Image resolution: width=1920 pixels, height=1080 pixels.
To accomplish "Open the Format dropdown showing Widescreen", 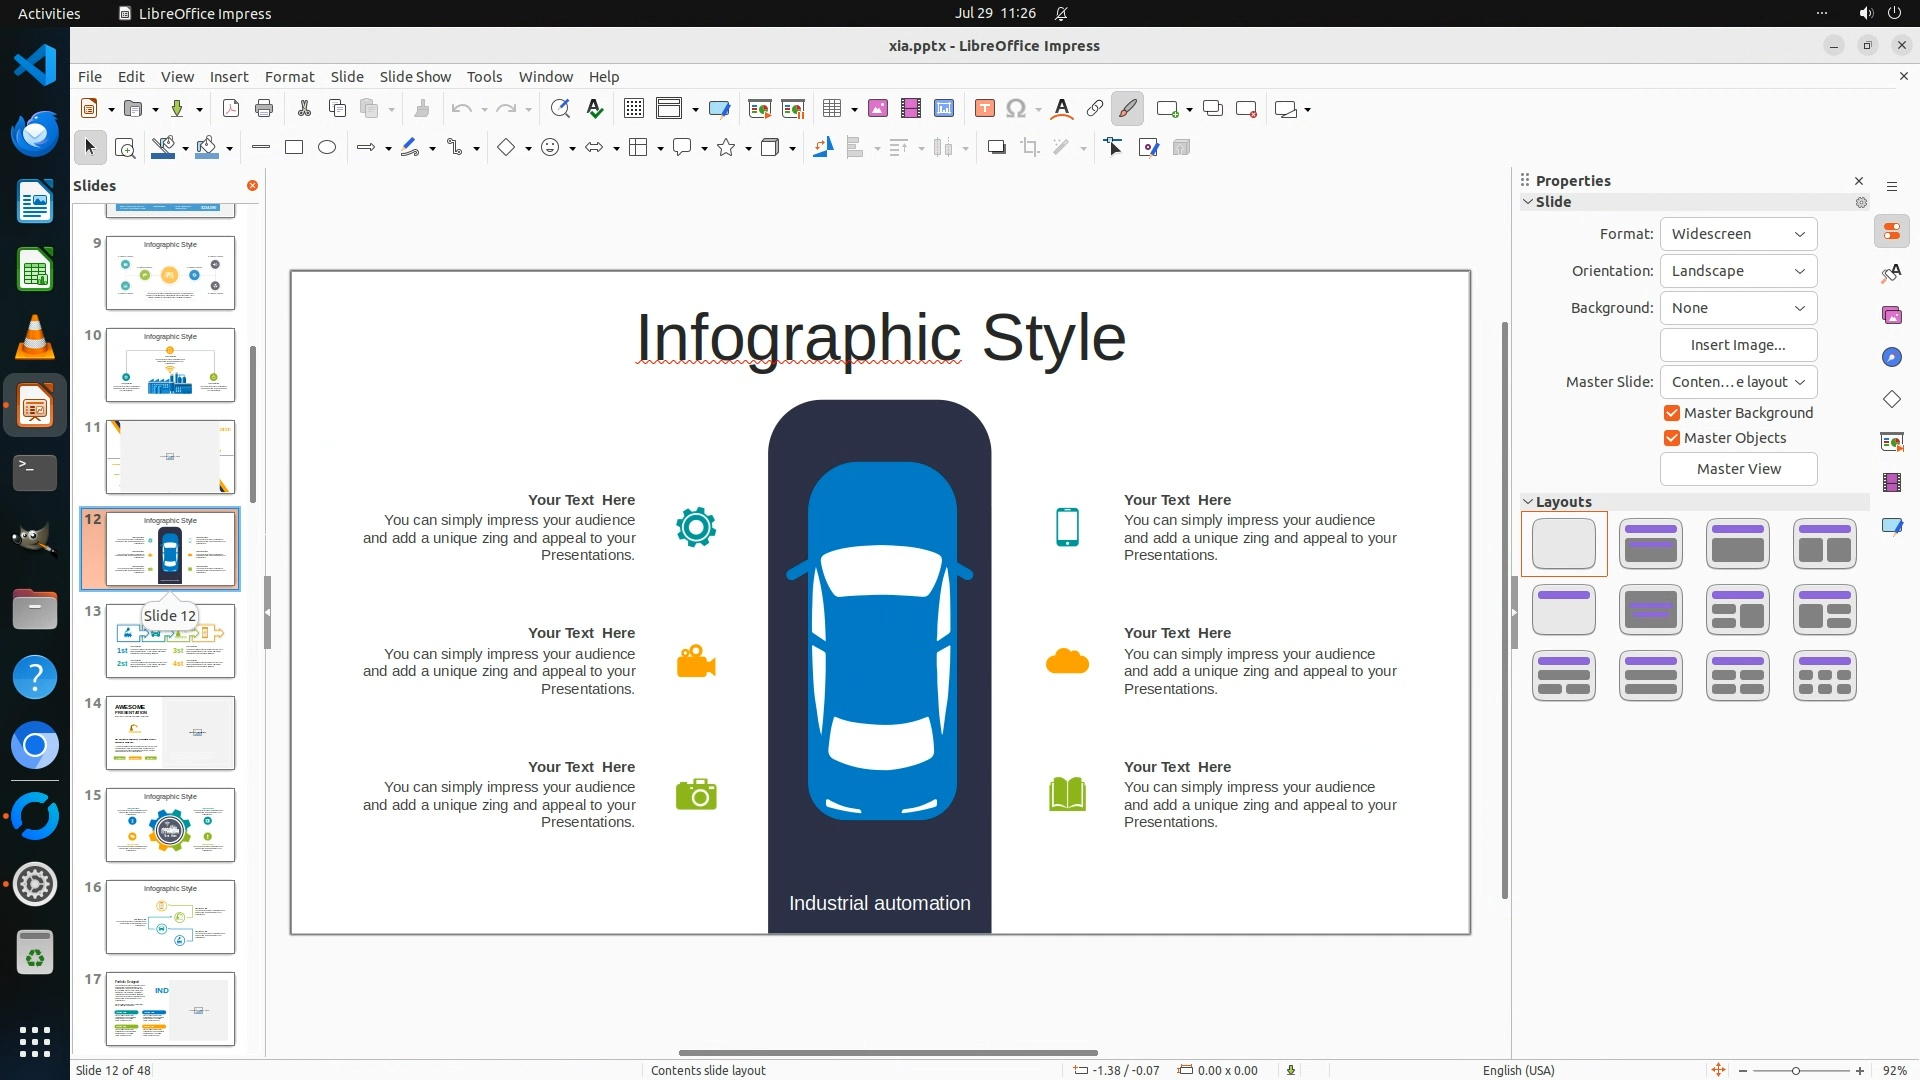I will (1738, 234).
